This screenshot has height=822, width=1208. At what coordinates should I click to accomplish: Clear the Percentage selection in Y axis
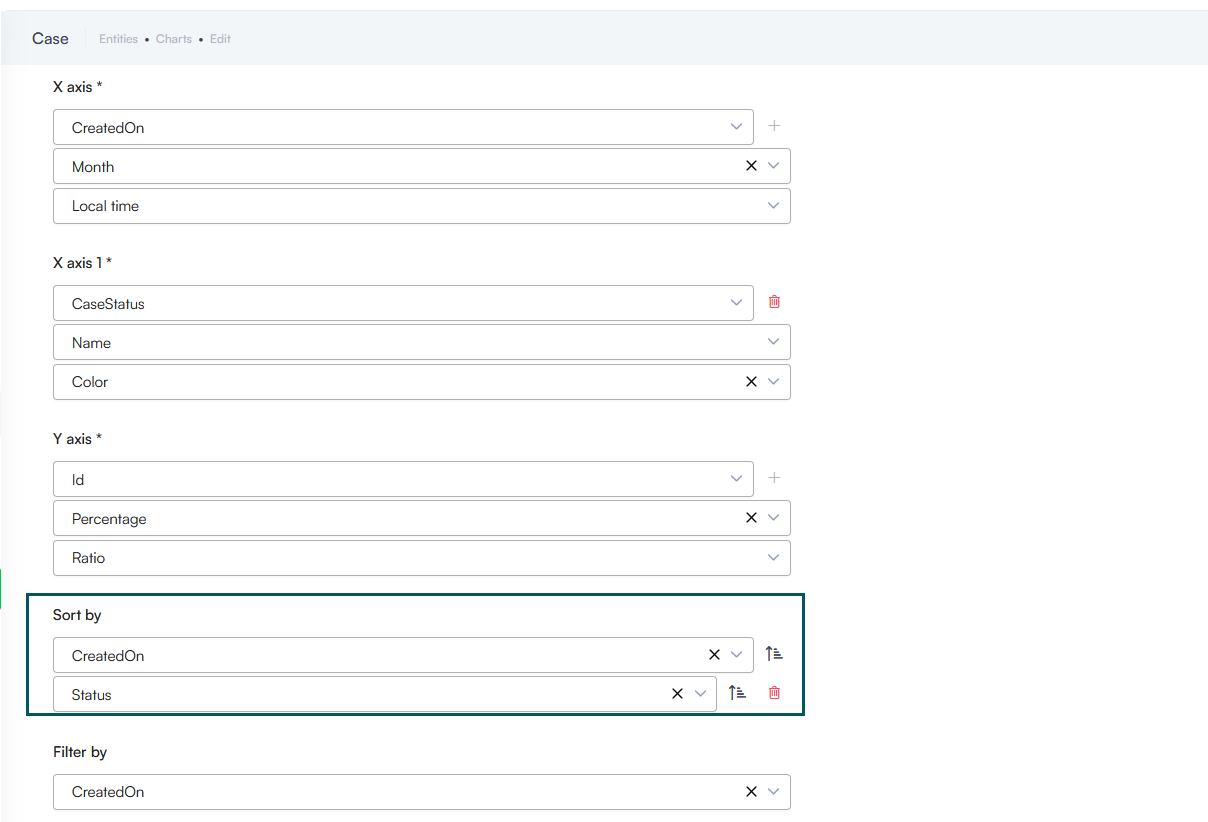[x=751, y=518]
